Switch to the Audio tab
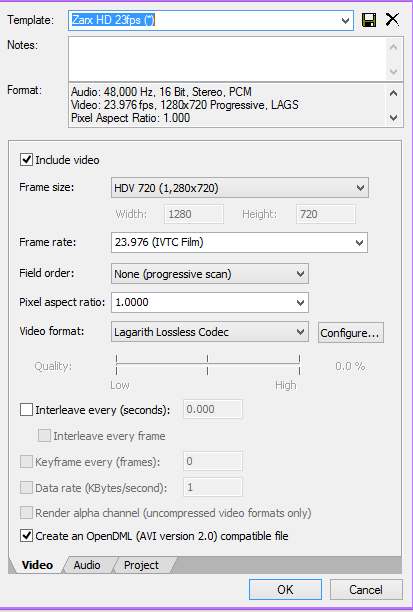Viewport: 413px width, 612px height. (87, 565)
